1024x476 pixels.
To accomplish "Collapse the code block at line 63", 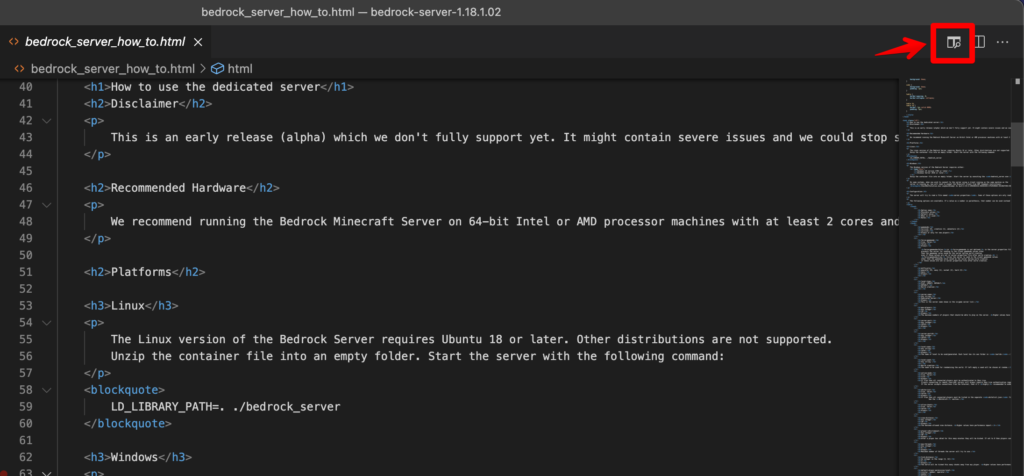I will 46,473.
